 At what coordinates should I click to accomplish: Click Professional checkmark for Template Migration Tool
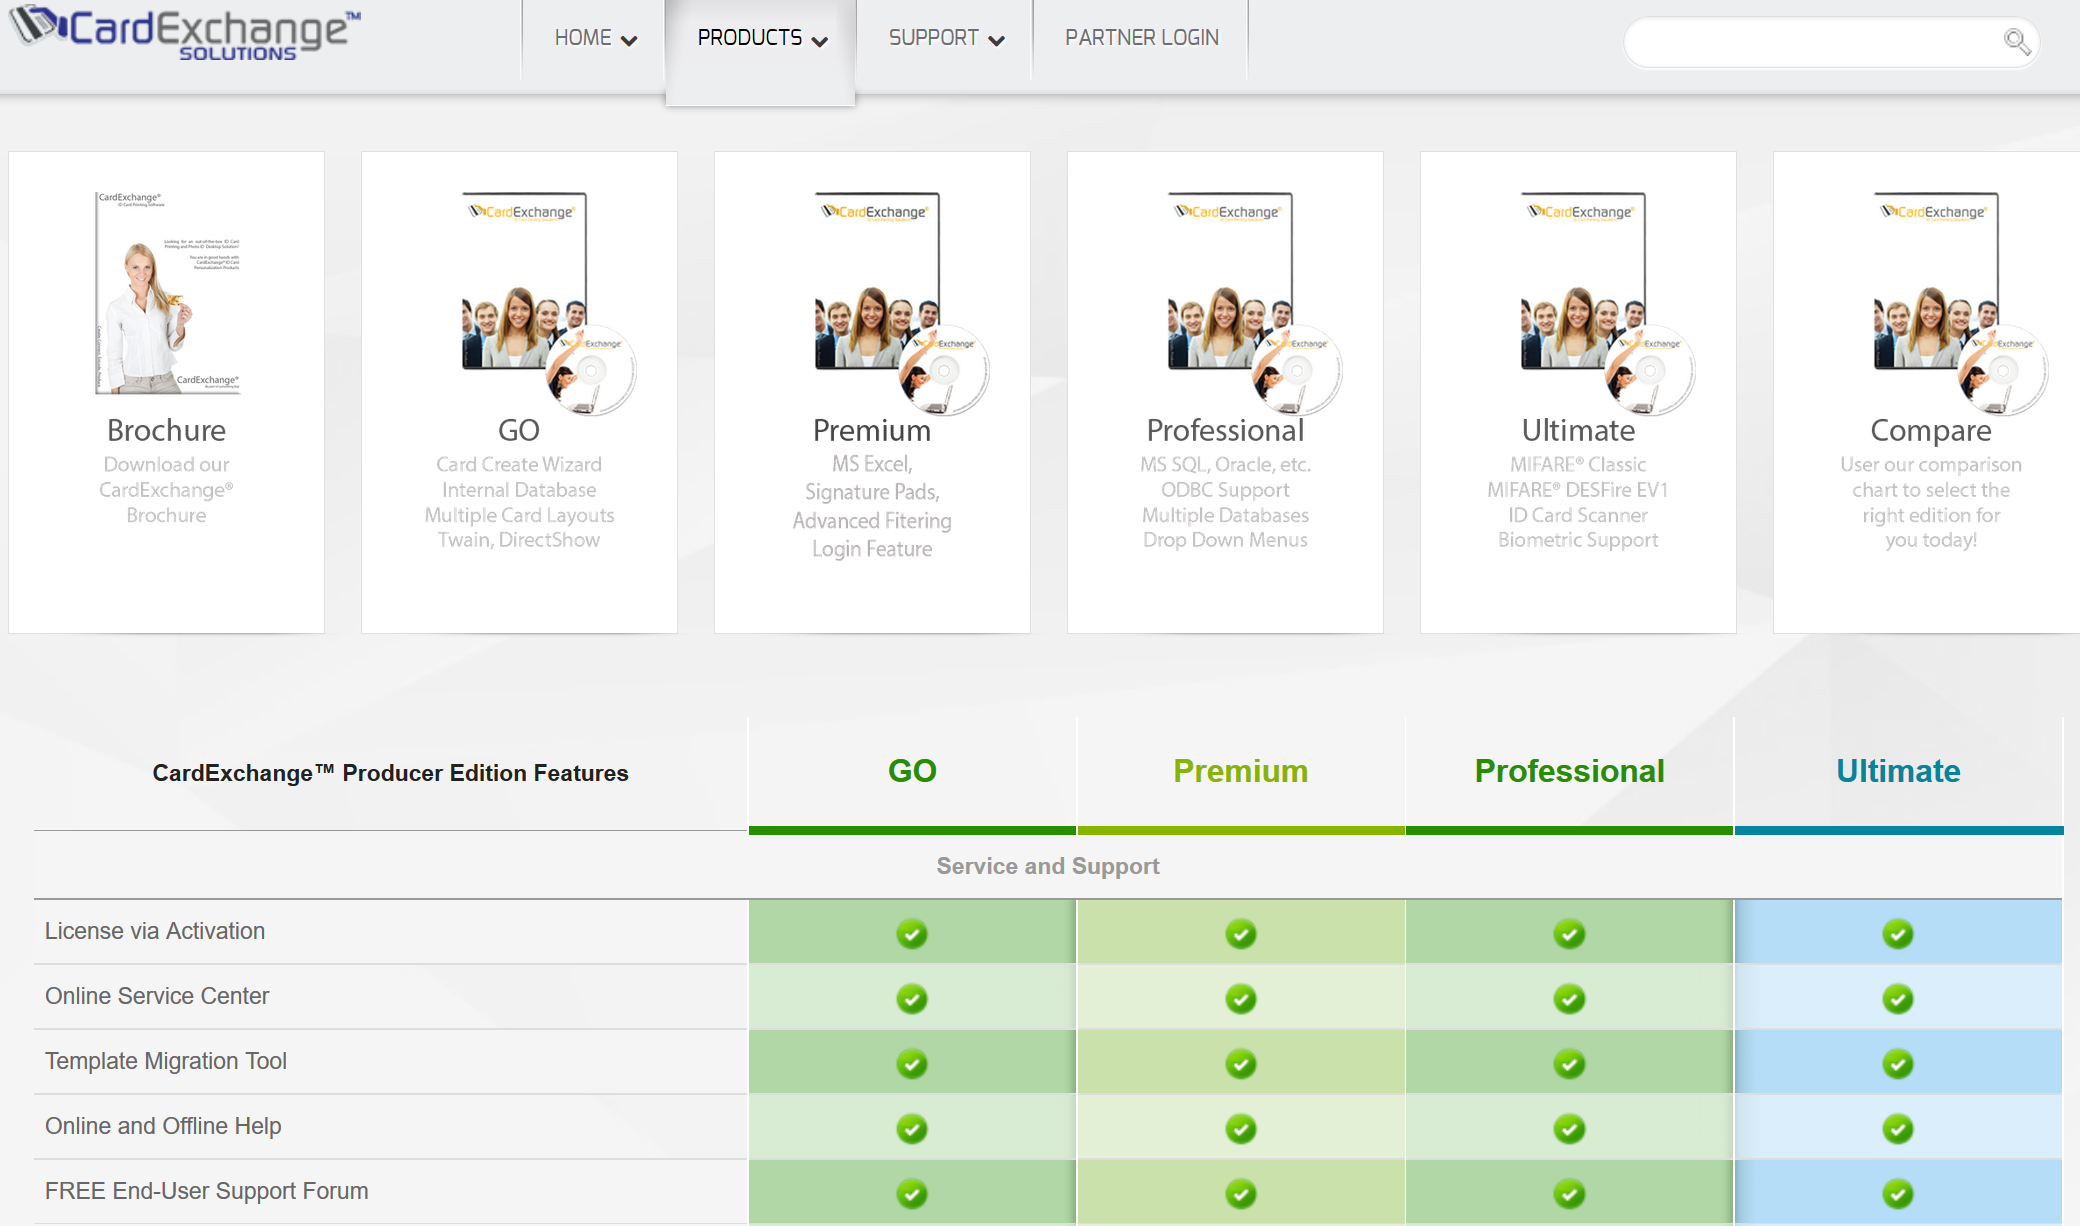pos(1569,1064)
